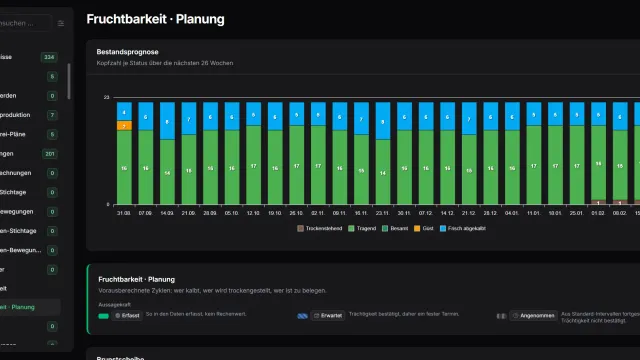This screenshot has width=640, height=360.
Task: Toggle the Besamt legend entry
Action: pos(395,229)
